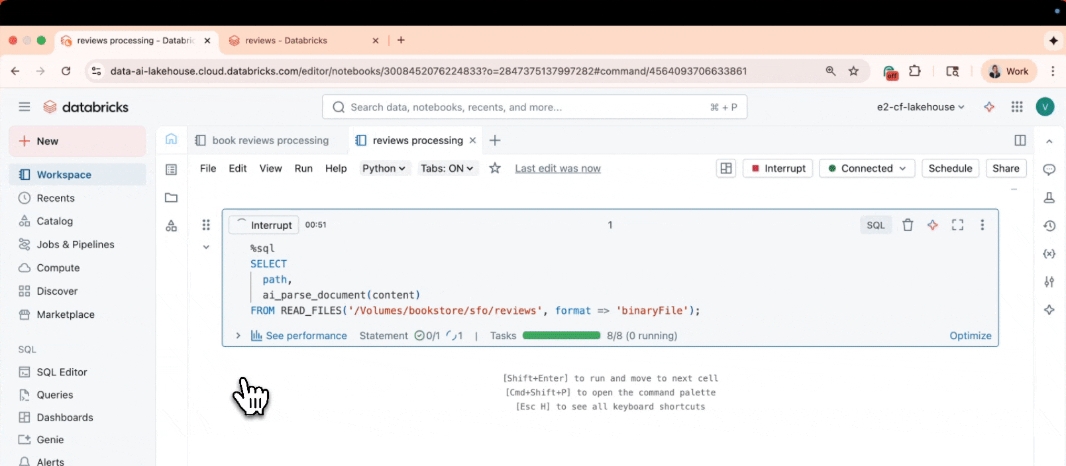Expand the e2-cf-lakehouse workspace selector
This screenshot has height=466, width=1066.
(x=920, y=107)
